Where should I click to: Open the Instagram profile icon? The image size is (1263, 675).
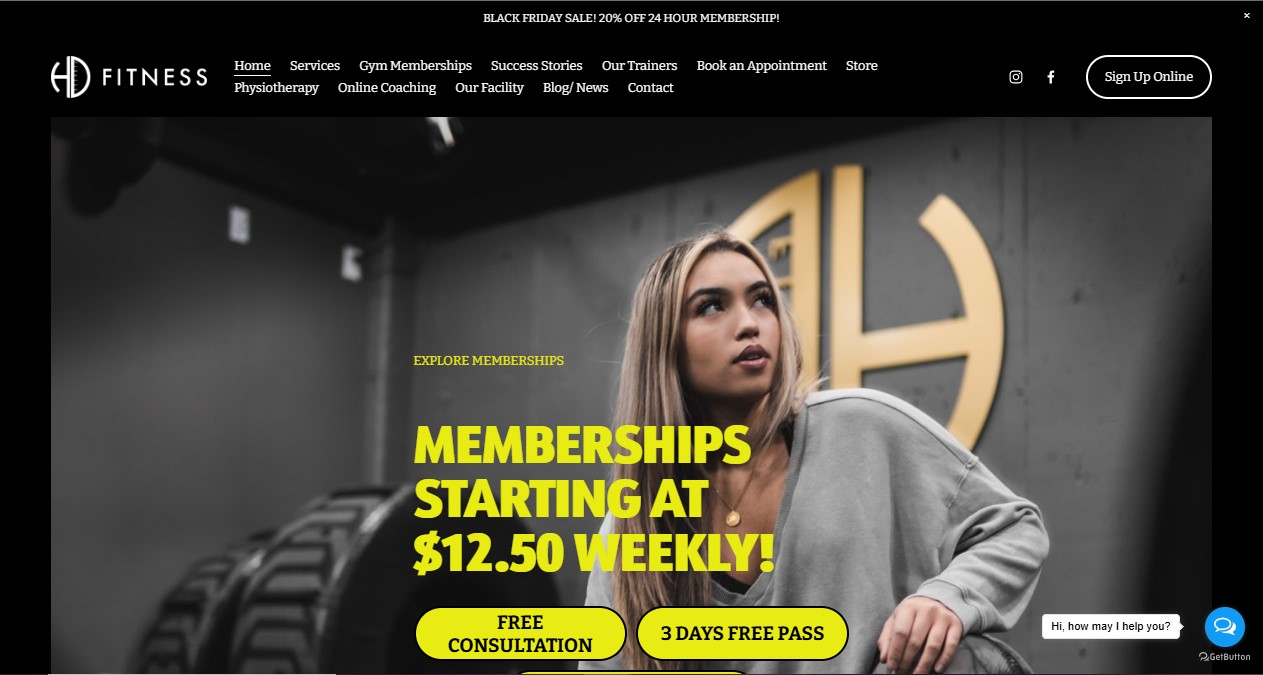(x=1016, y=77)
